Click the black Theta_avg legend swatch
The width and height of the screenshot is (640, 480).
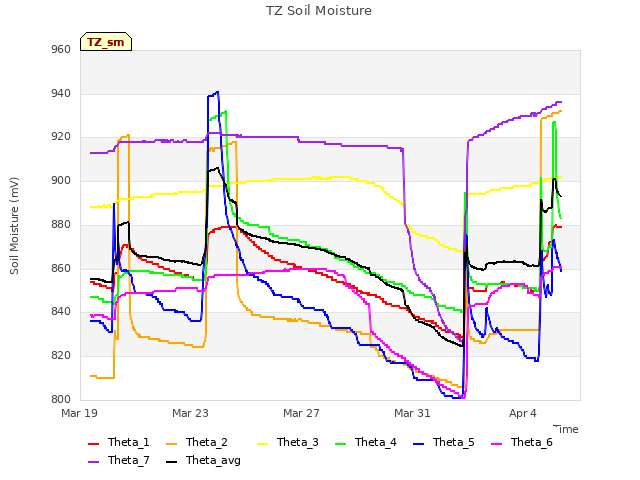click(x=171, y=462)
